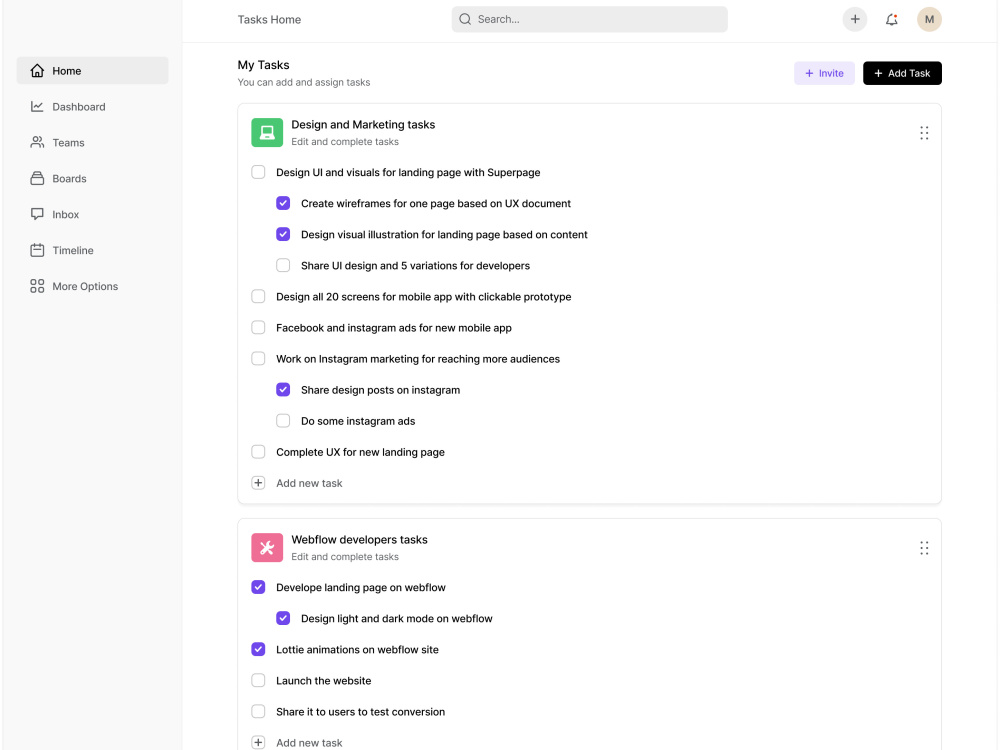Check Design all 20 screens for mobile app

[x=258, y=297]
